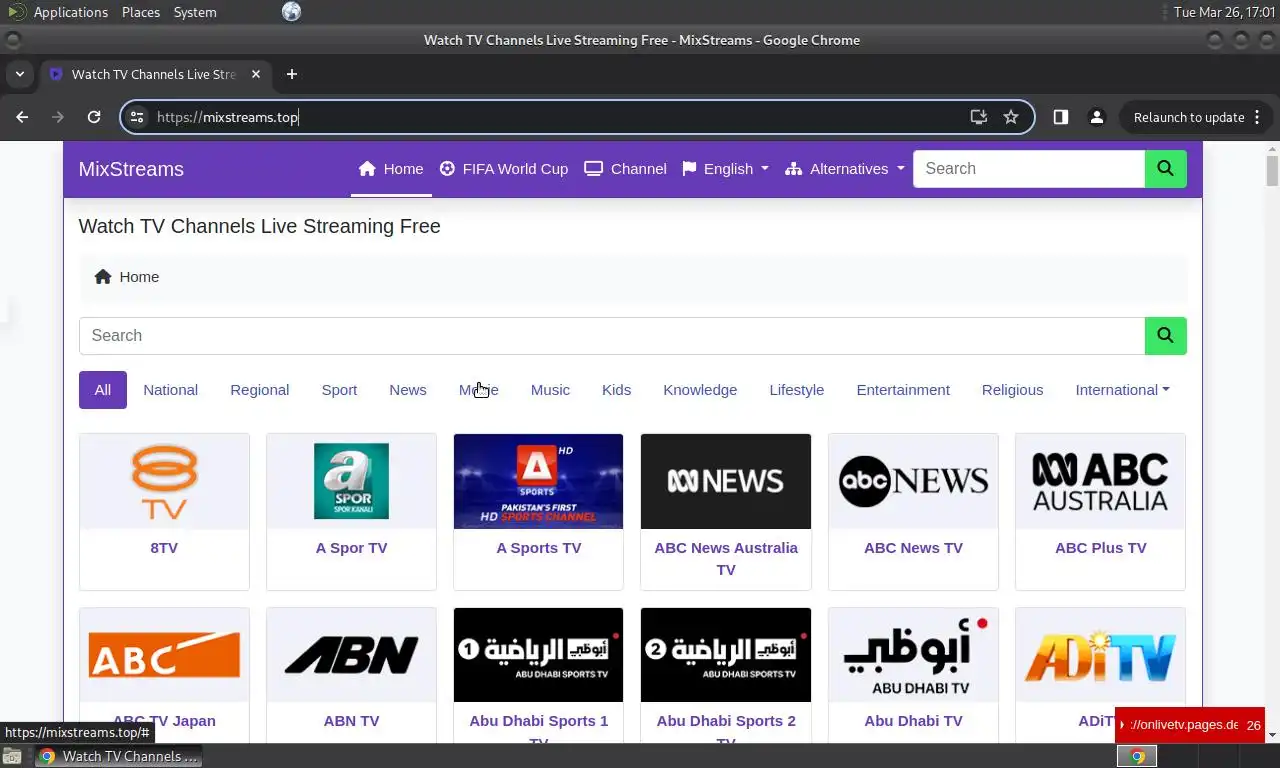
Task: Select the Music category tab
Action: click(x=550, y=390)
